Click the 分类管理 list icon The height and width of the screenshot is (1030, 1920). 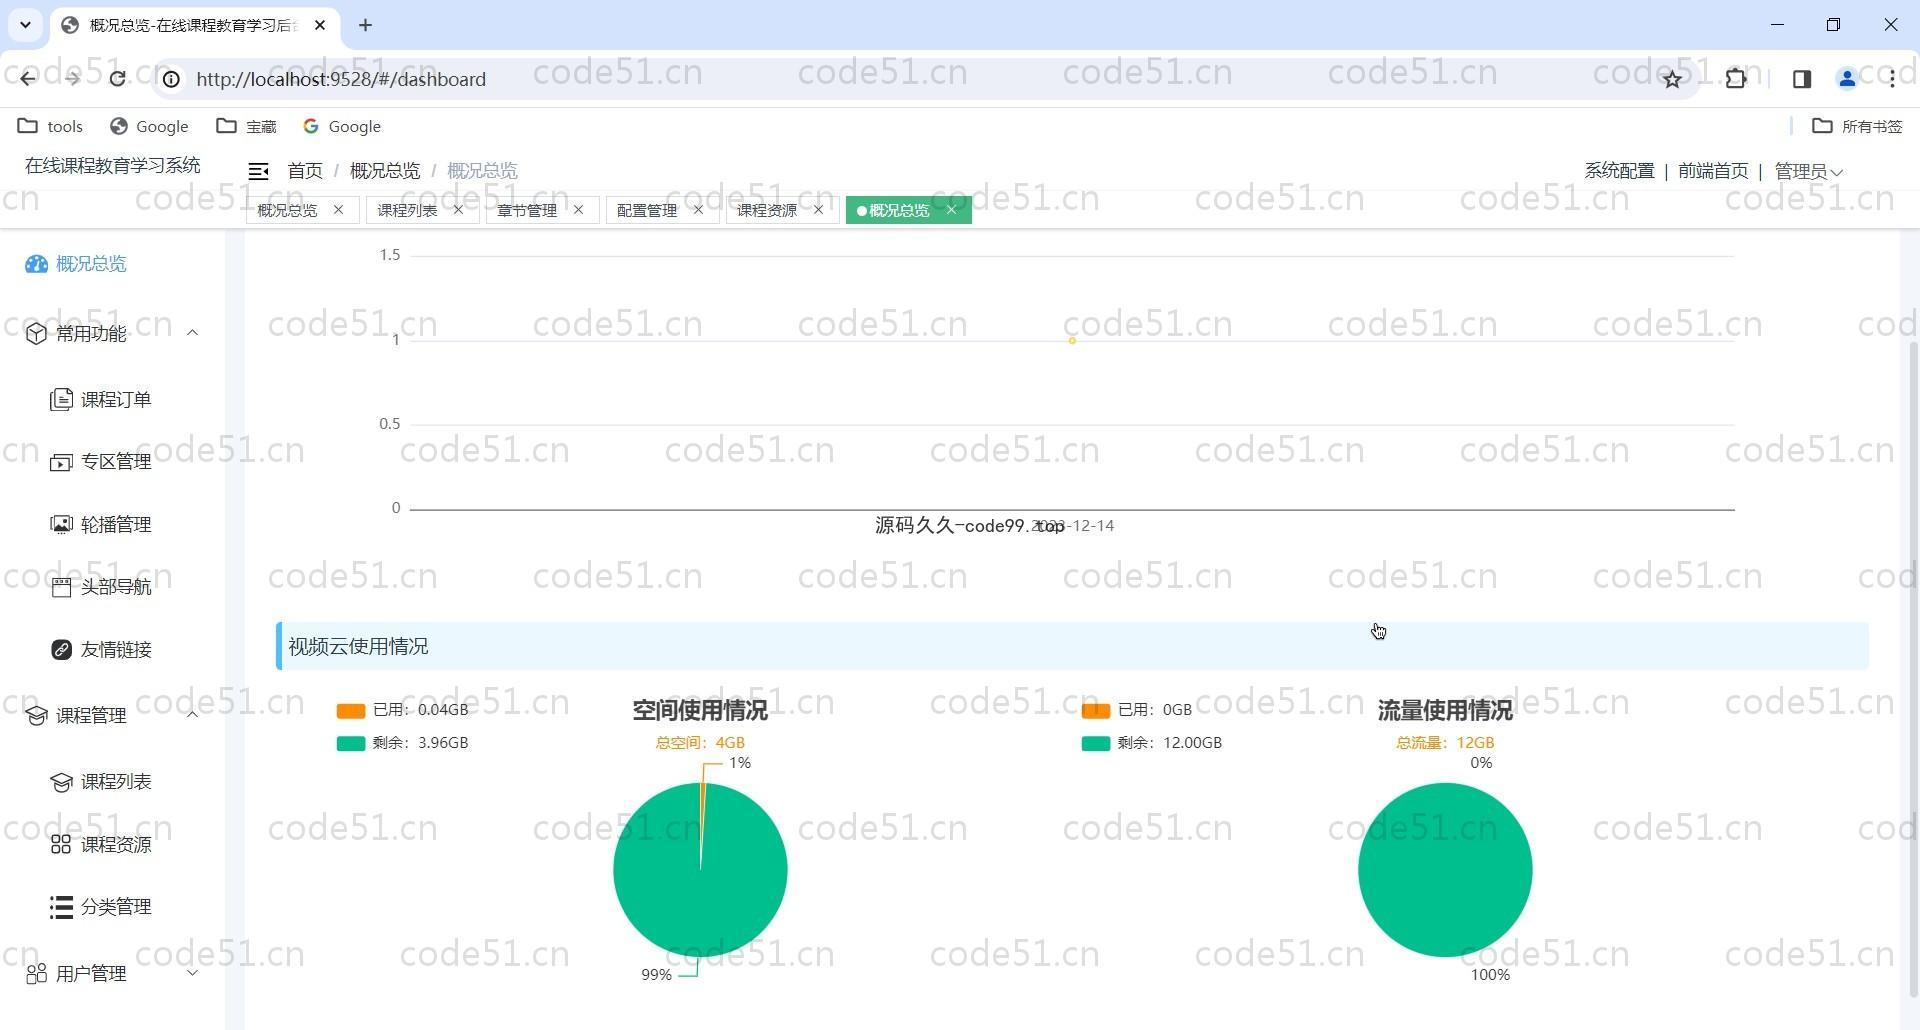(x=61, y=907)
